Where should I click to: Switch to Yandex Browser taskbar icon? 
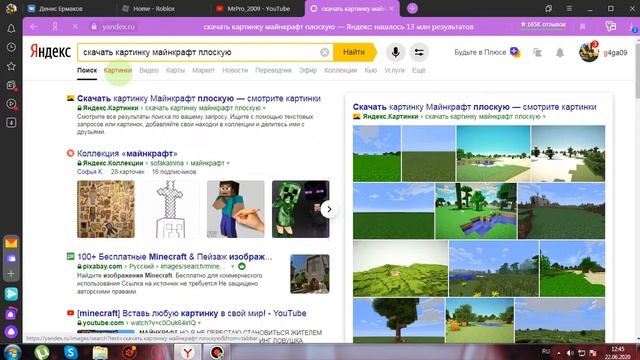tap(187, 352)
